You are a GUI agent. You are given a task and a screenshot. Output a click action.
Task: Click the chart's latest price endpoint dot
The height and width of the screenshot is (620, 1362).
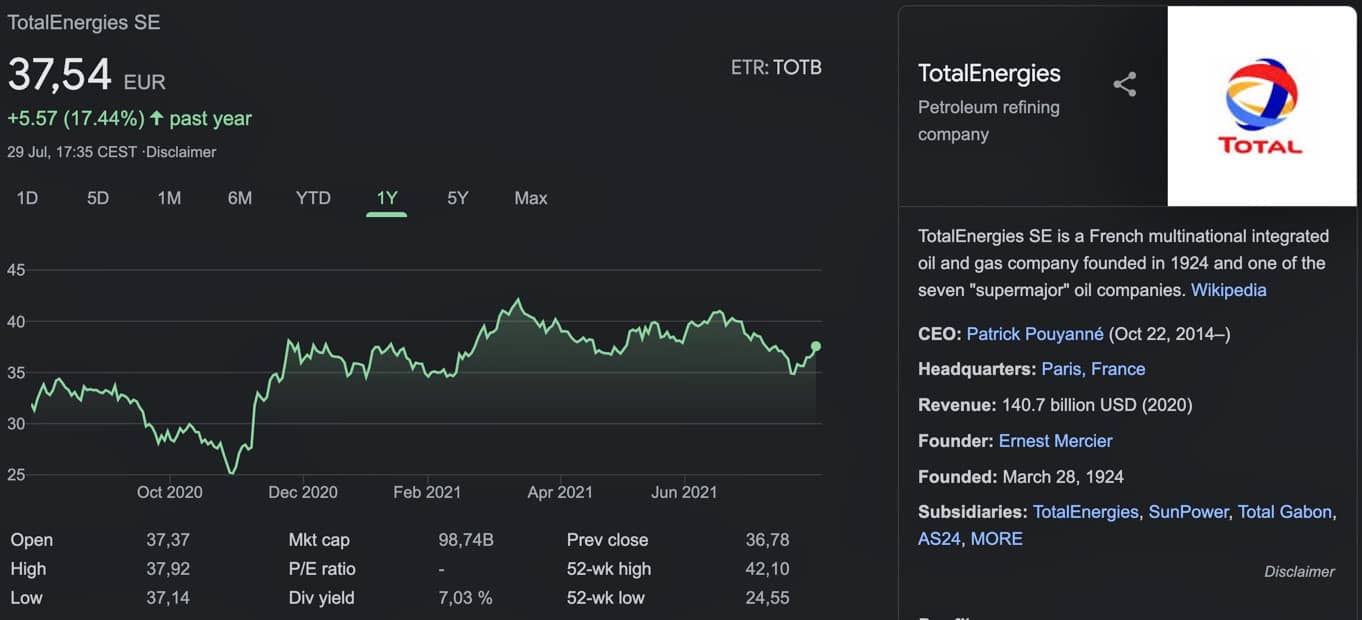816,346
